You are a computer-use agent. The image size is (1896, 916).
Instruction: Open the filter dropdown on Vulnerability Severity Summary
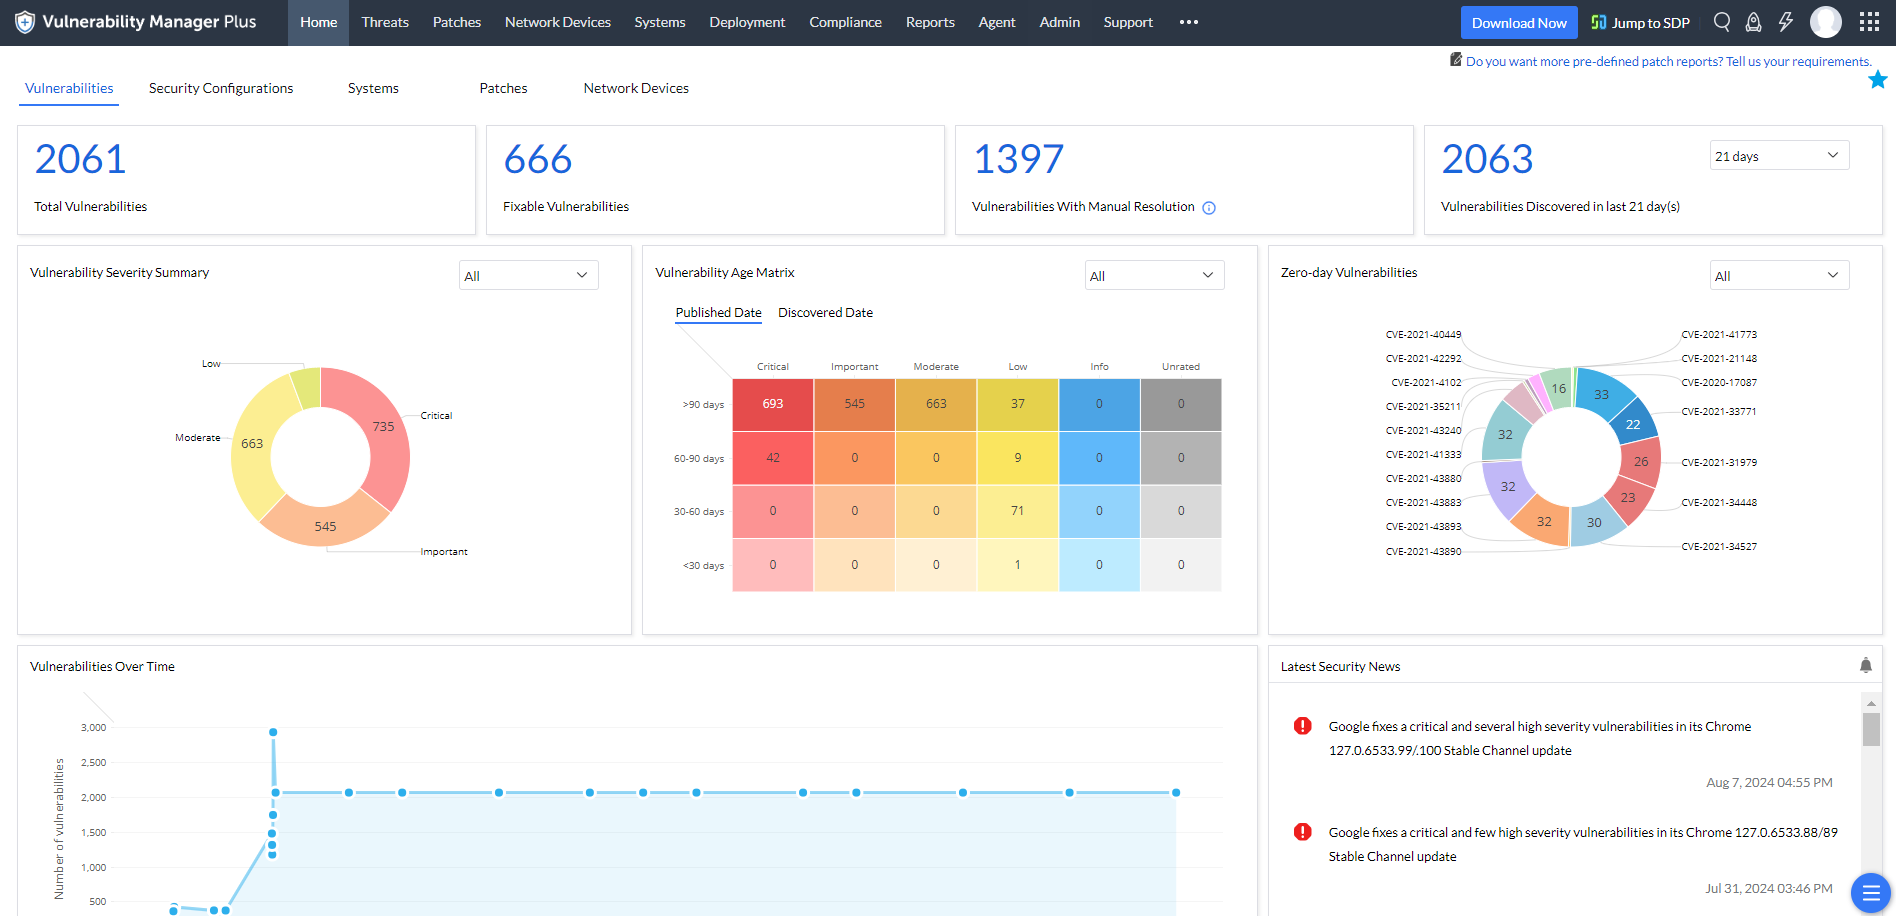[528, 275]
